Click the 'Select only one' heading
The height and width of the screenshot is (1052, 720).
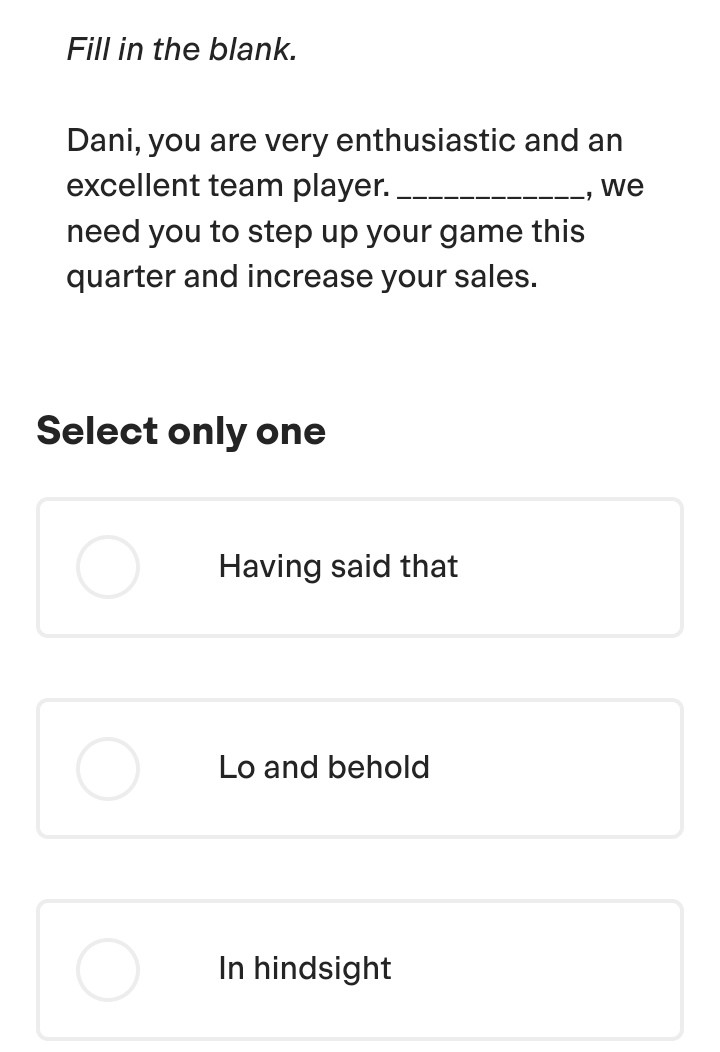point(181,431)
